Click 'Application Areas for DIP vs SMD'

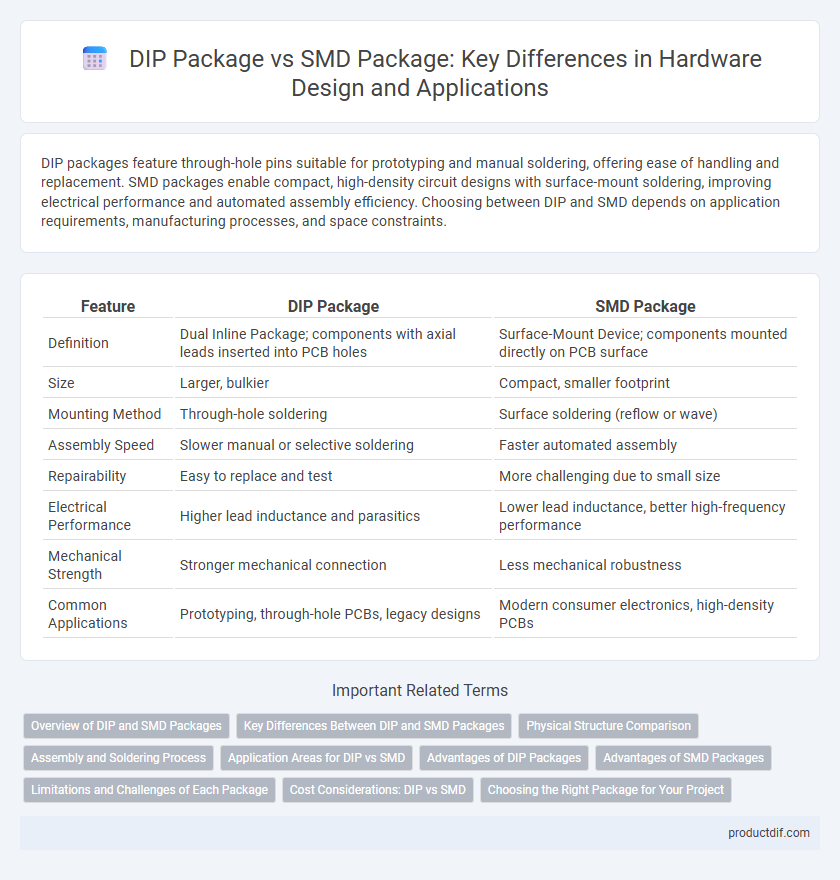[316, 758]
